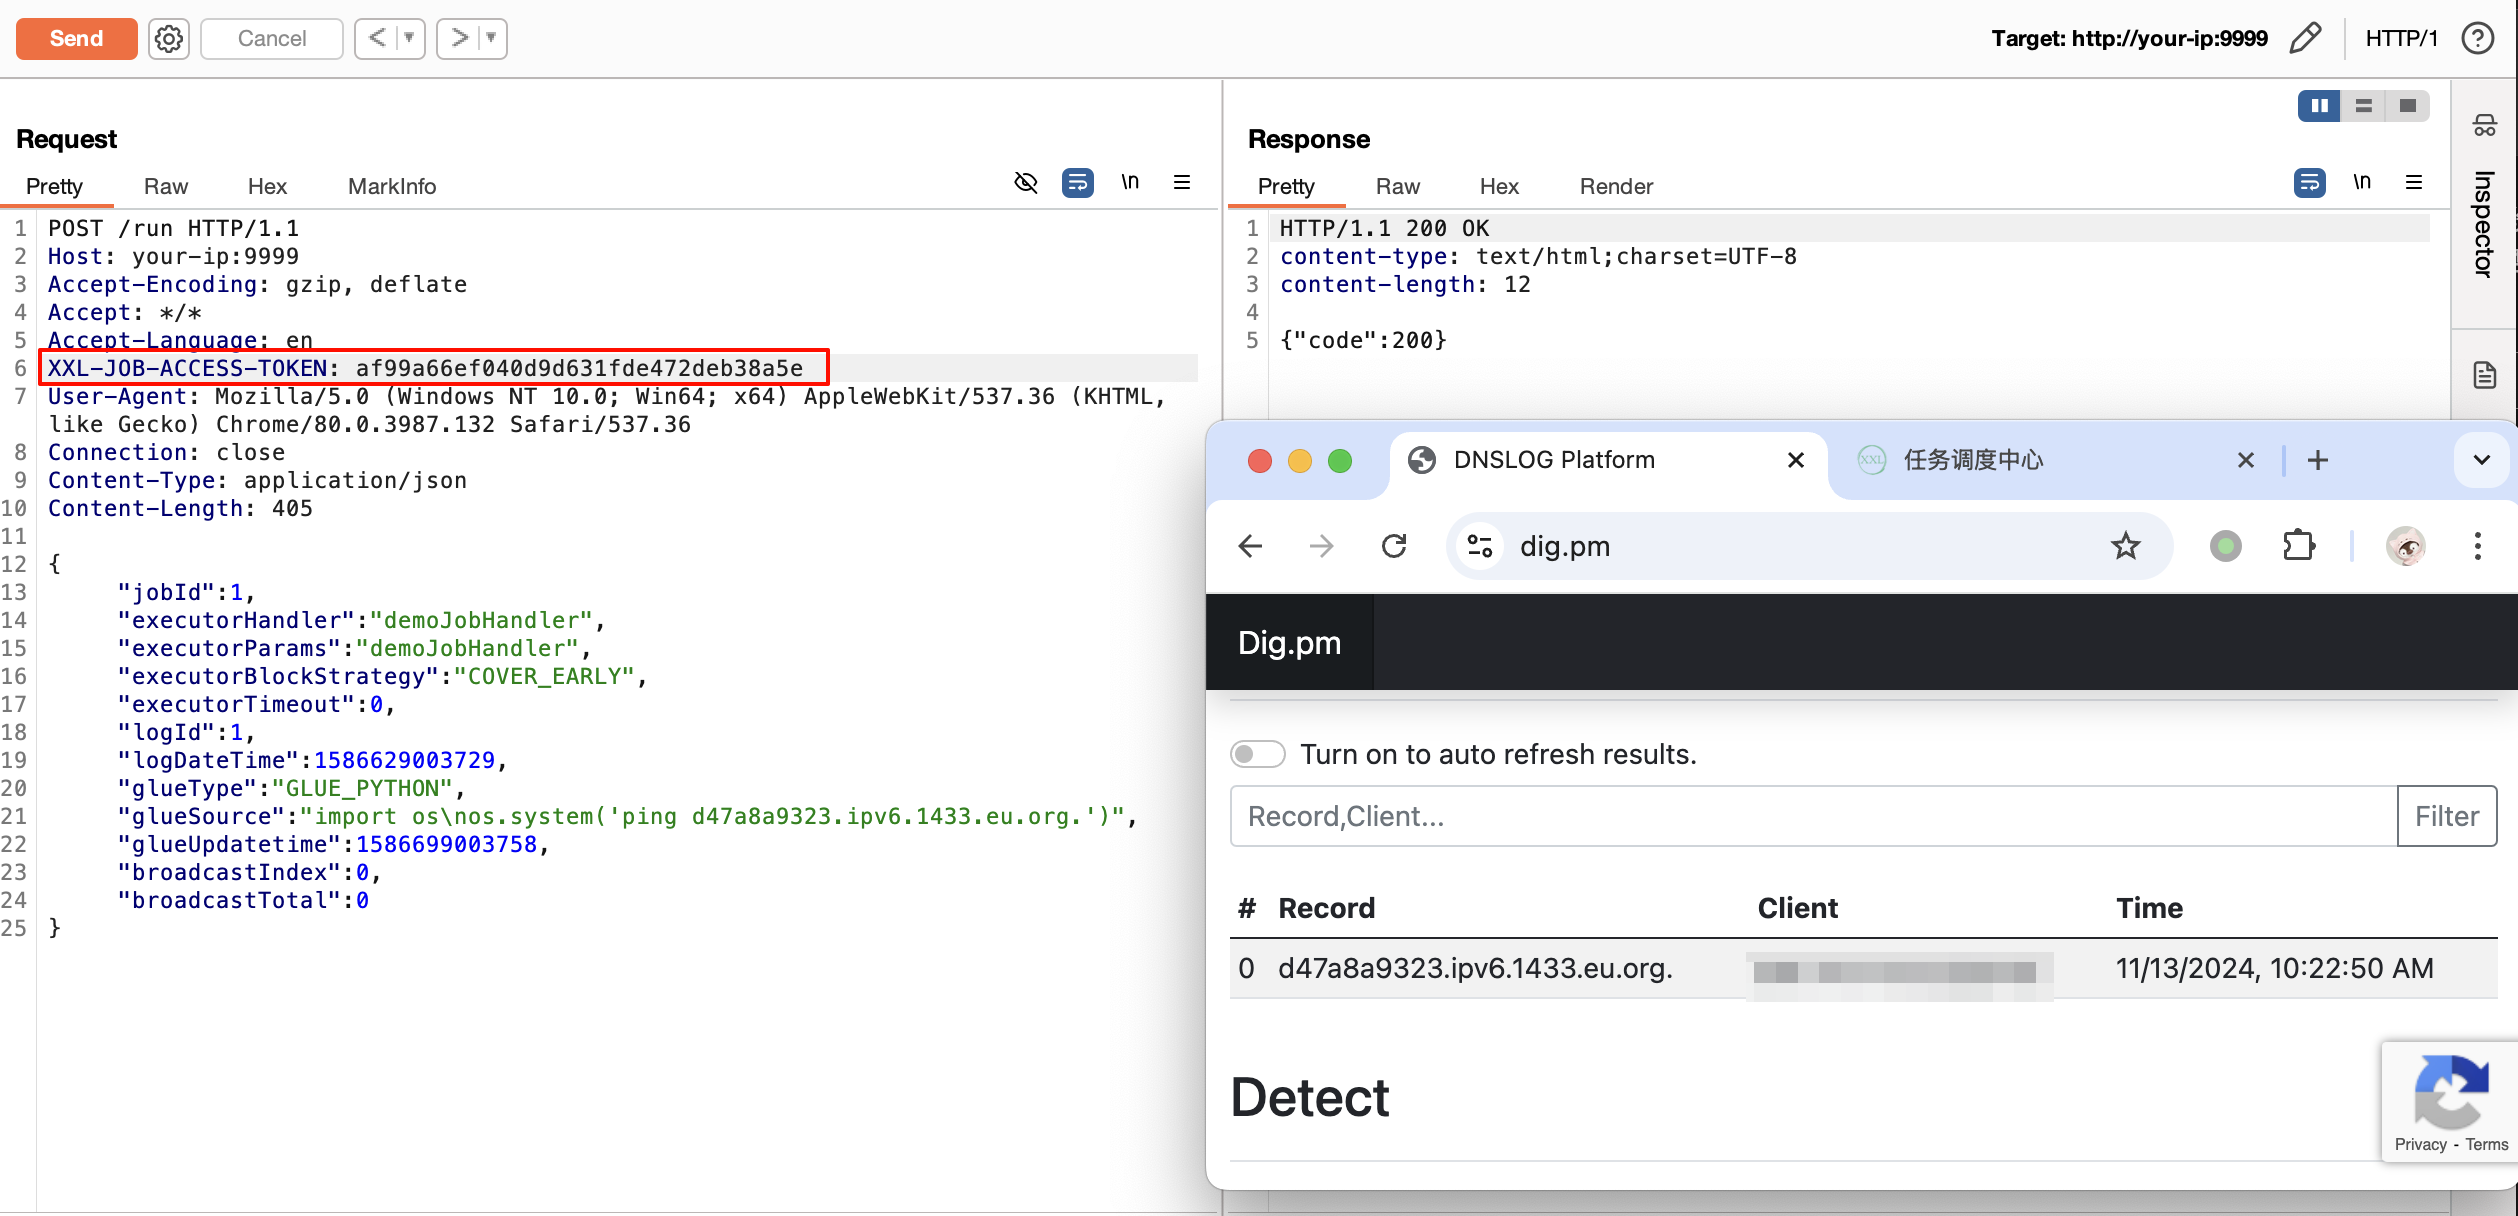2518x1216 pixels.
Task: Open browser tab search dropdown chevron
Action: tap(2482, 460)
